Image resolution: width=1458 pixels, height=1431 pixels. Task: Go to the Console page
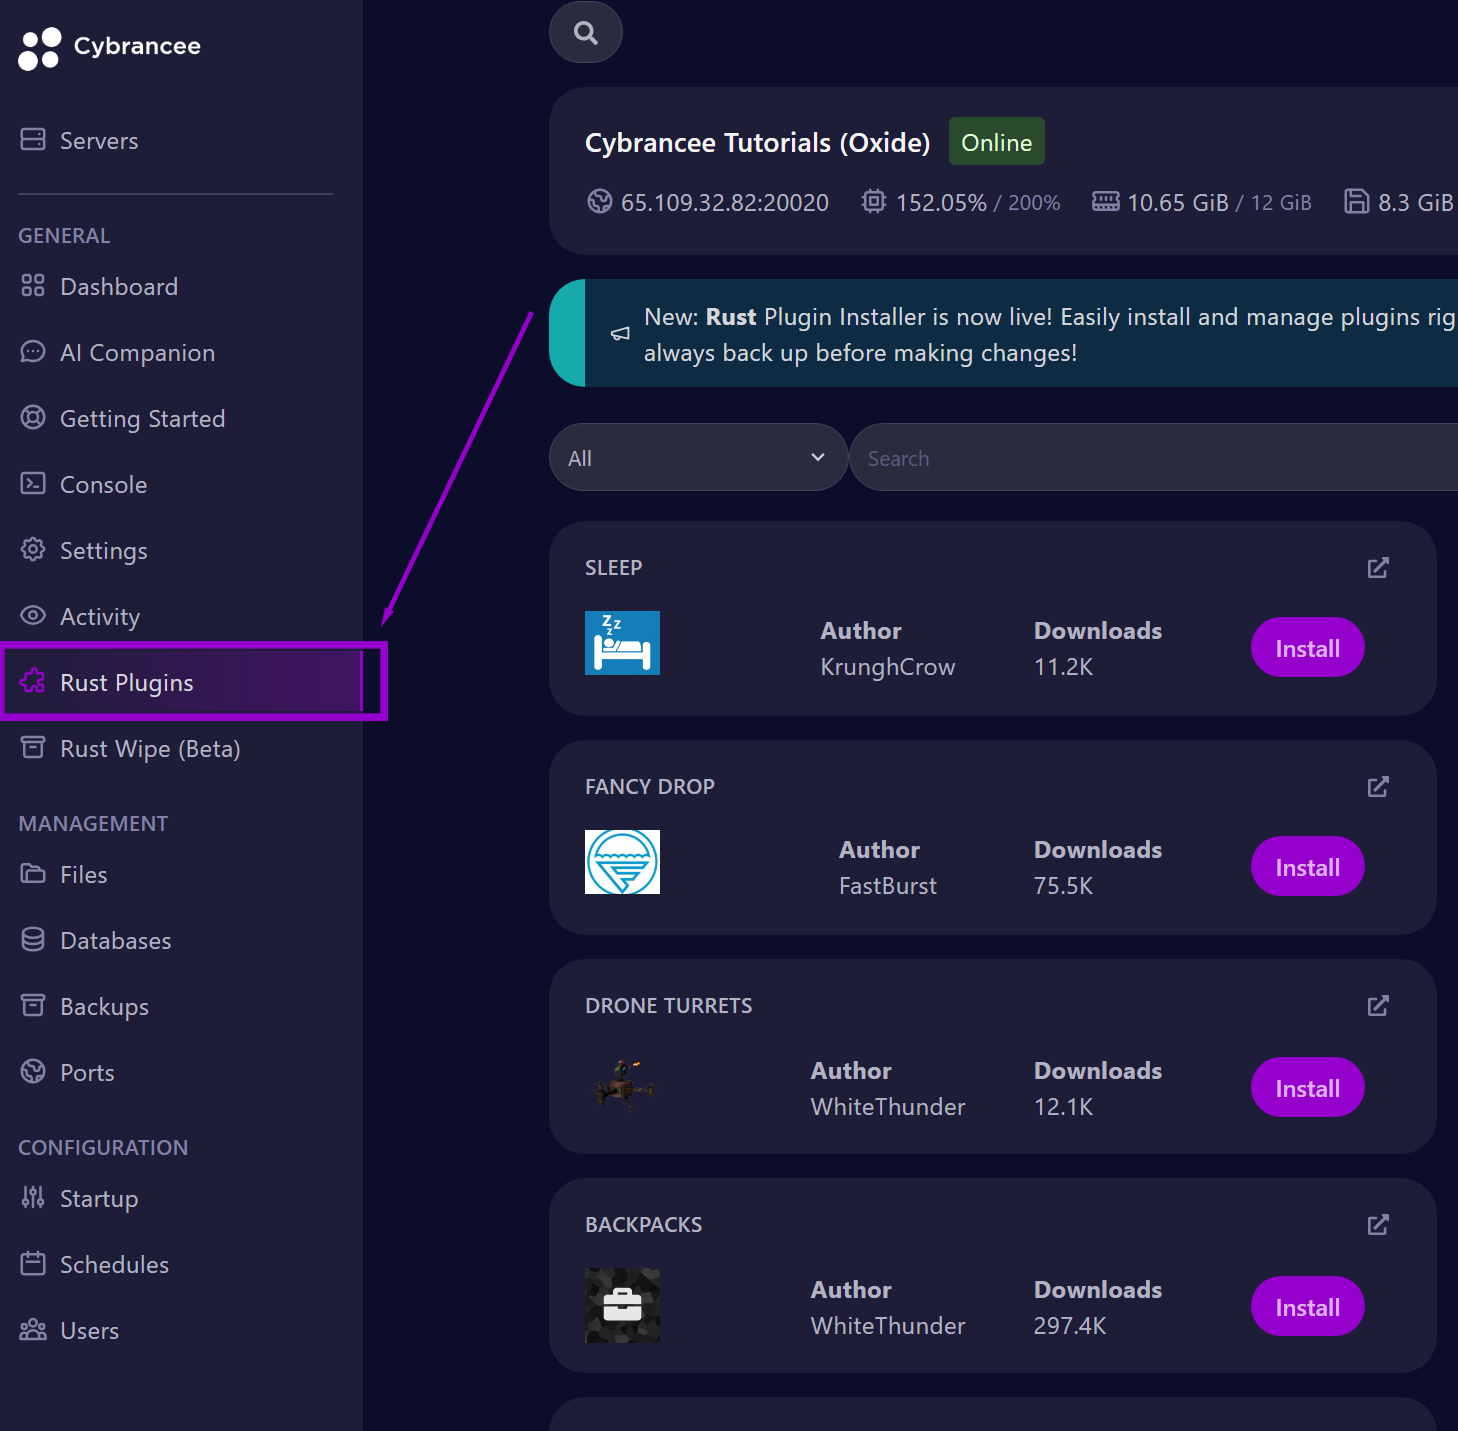point(103,485)
